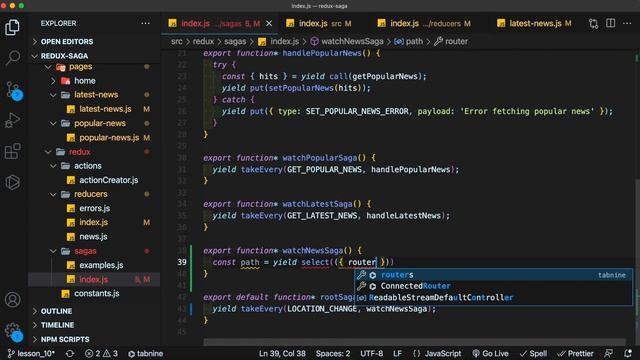
Task: Open Source Control view in activity bar
Action: (x=13, y=90)
